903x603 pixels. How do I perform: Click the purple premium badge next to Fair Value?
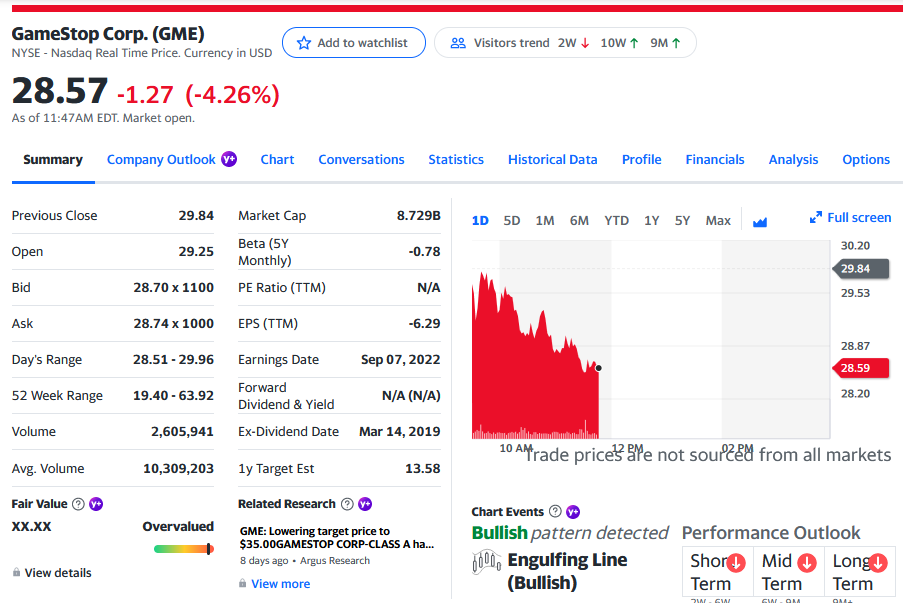point(96,504)
